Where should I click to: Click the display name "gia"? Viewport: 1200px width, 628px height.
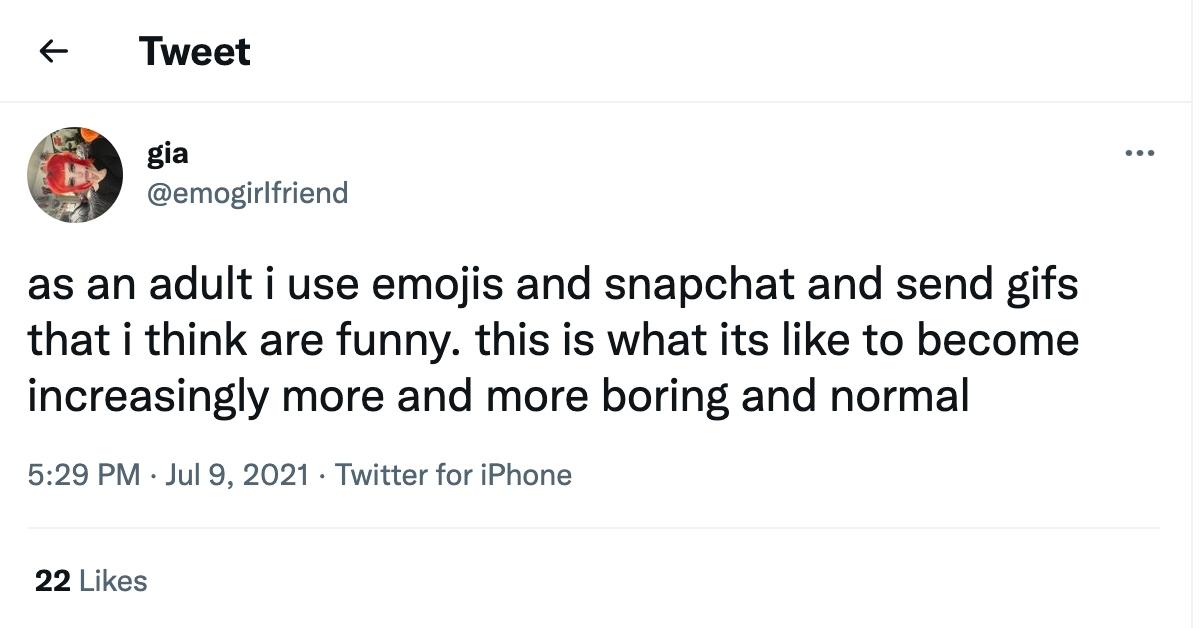[167, 154]
